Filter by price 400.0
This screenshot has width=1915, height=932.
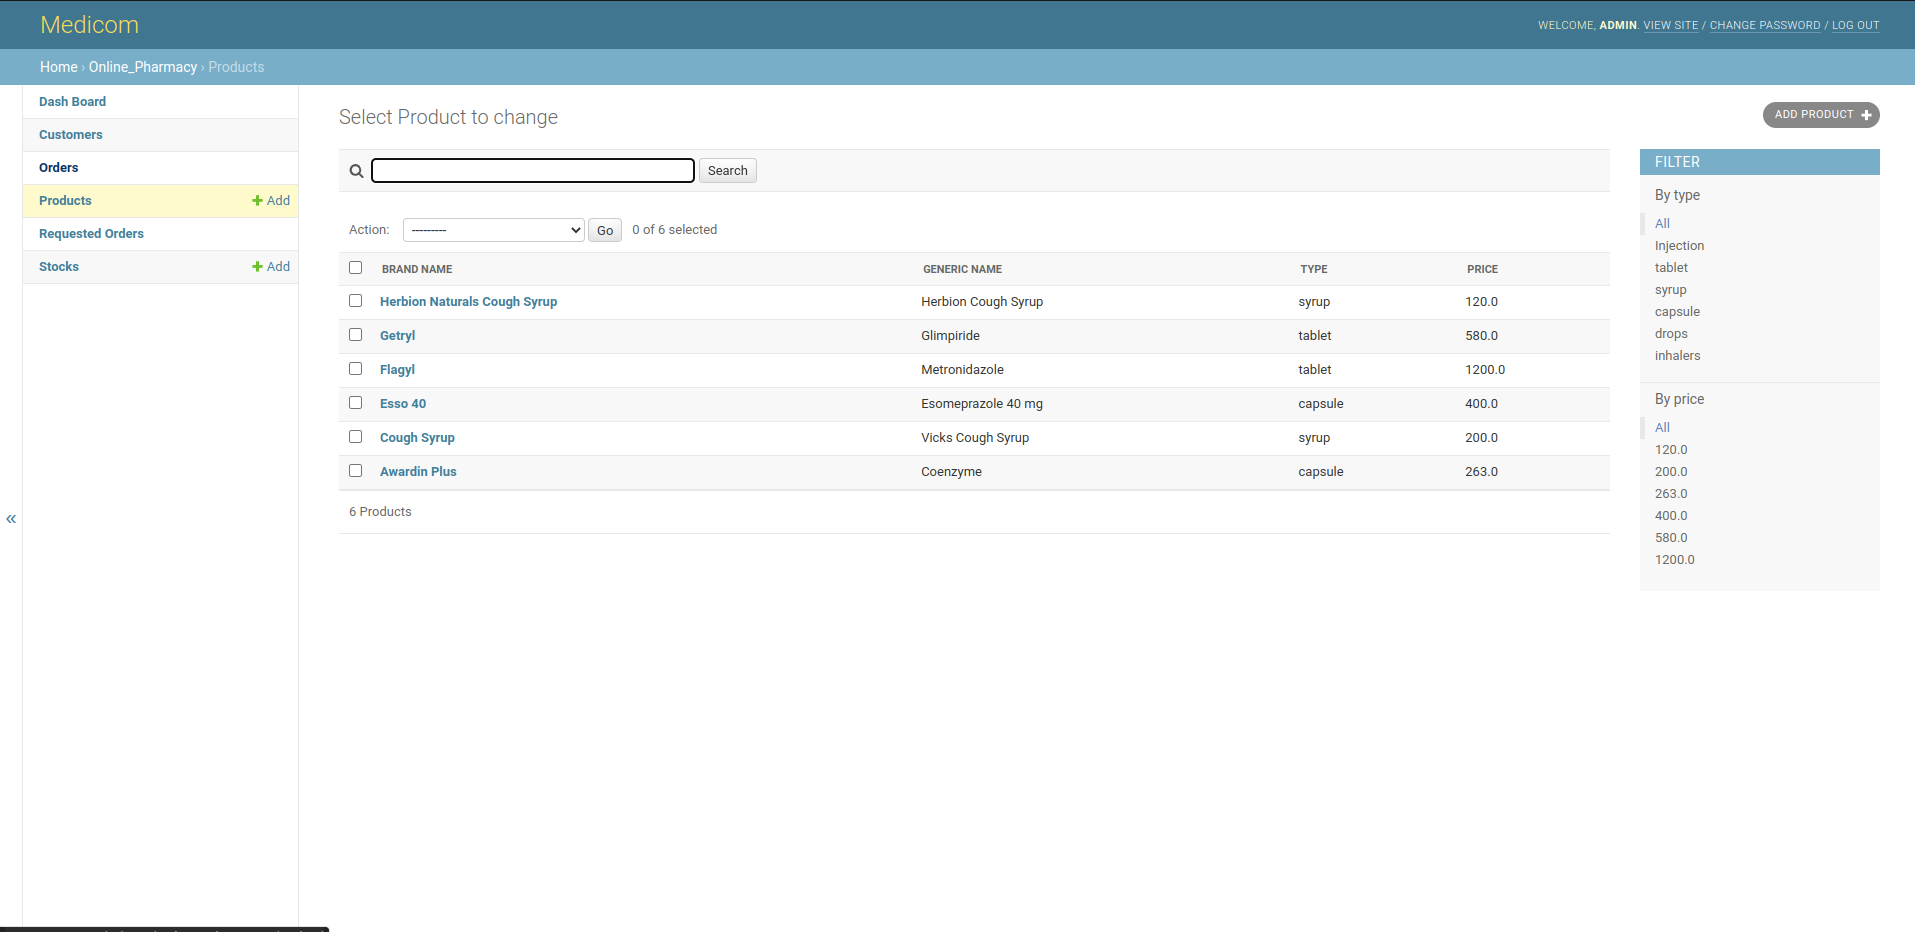pos(1671,516)
